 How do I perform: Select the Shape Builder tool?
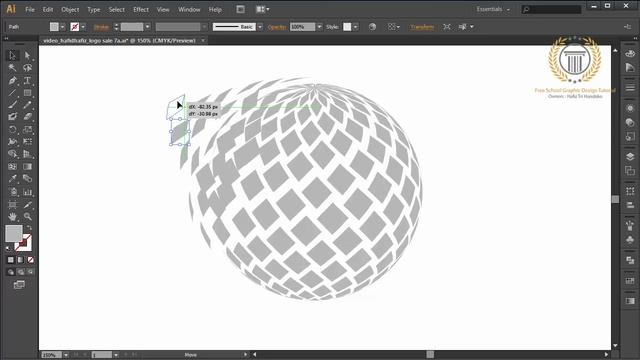(x=12, y=154)
